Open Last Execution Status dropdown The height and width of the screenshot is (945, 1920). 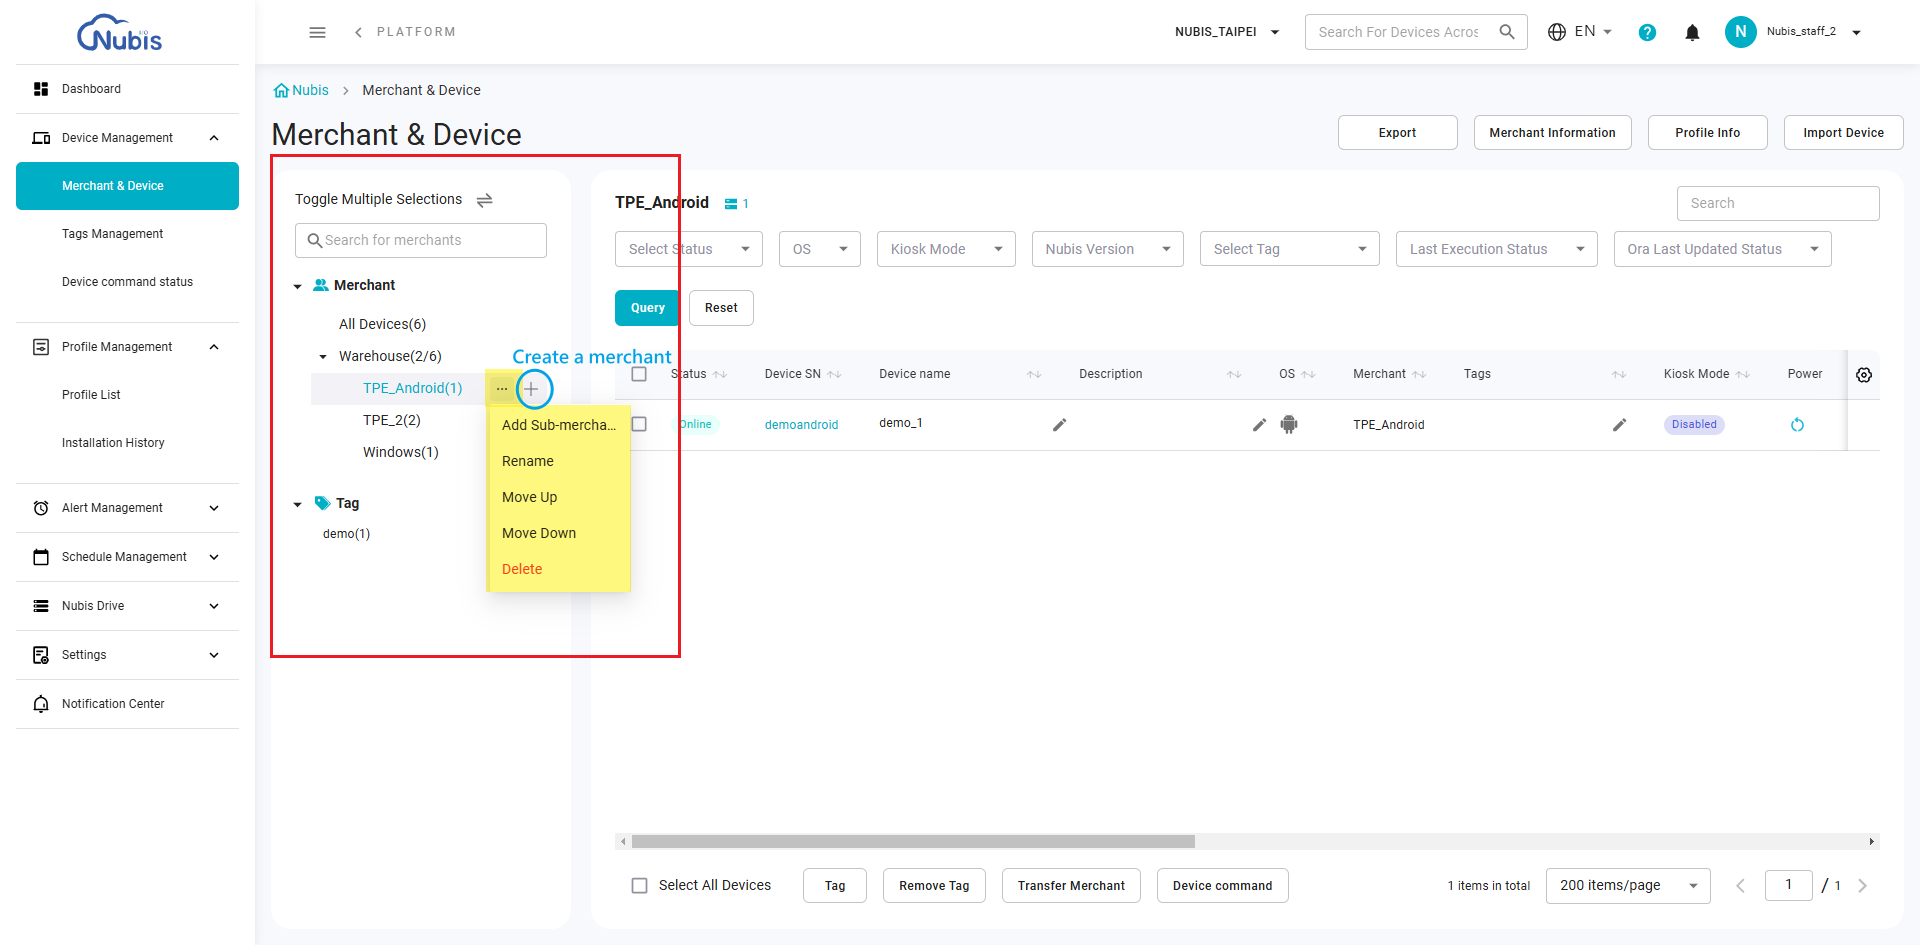[x=1497, y=249]
